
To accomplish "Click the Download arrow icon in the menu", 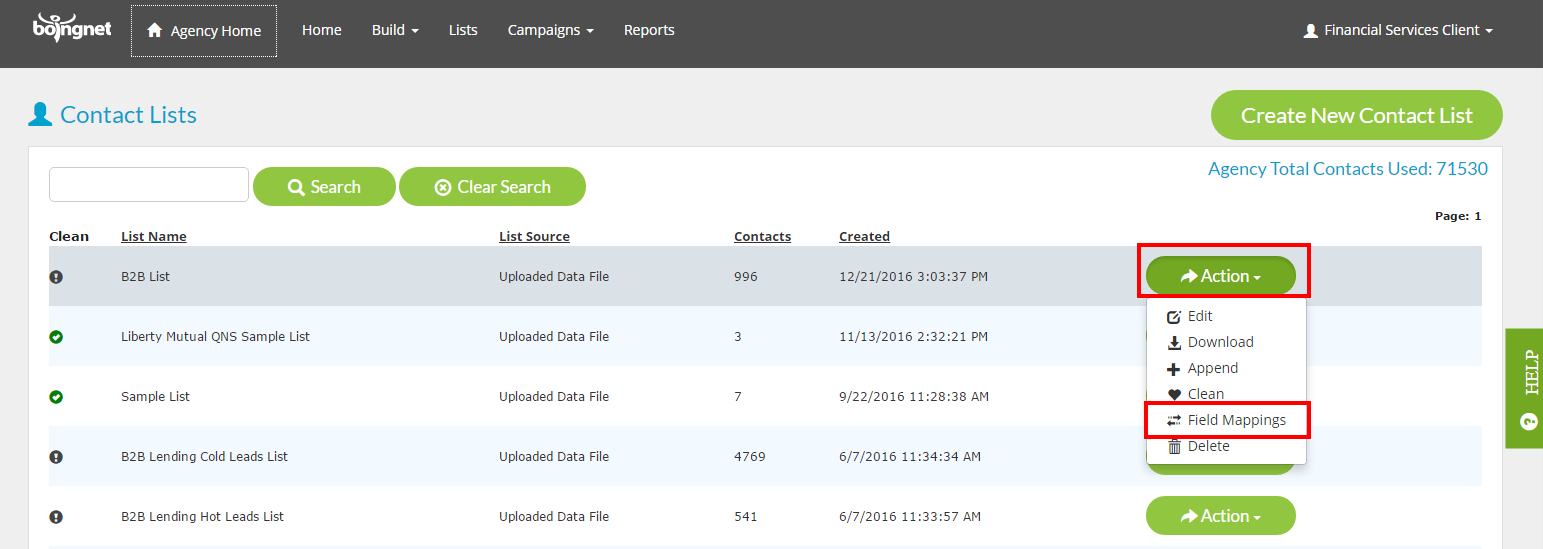I will pos(1174,342).
